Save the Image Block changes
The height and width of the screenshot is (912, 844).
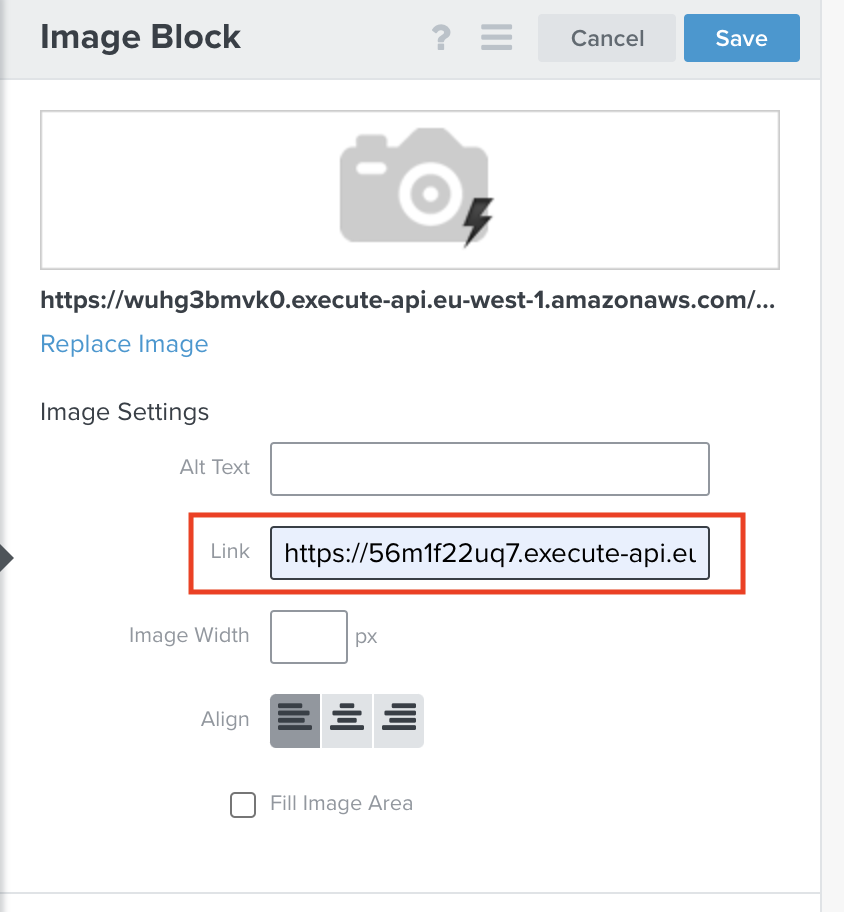[x=741, y=39]
